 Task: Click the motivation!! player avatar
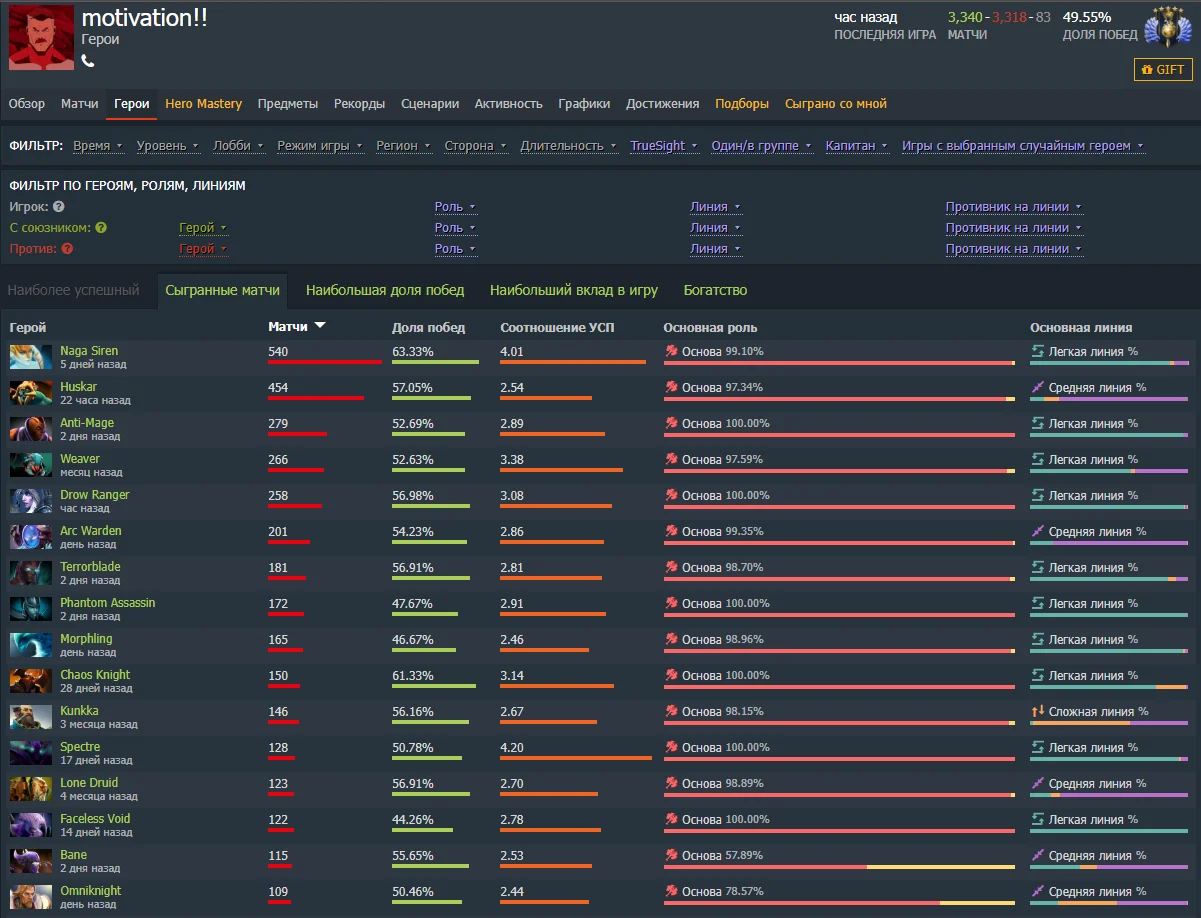pyautogui.click(x=41, y=37)
